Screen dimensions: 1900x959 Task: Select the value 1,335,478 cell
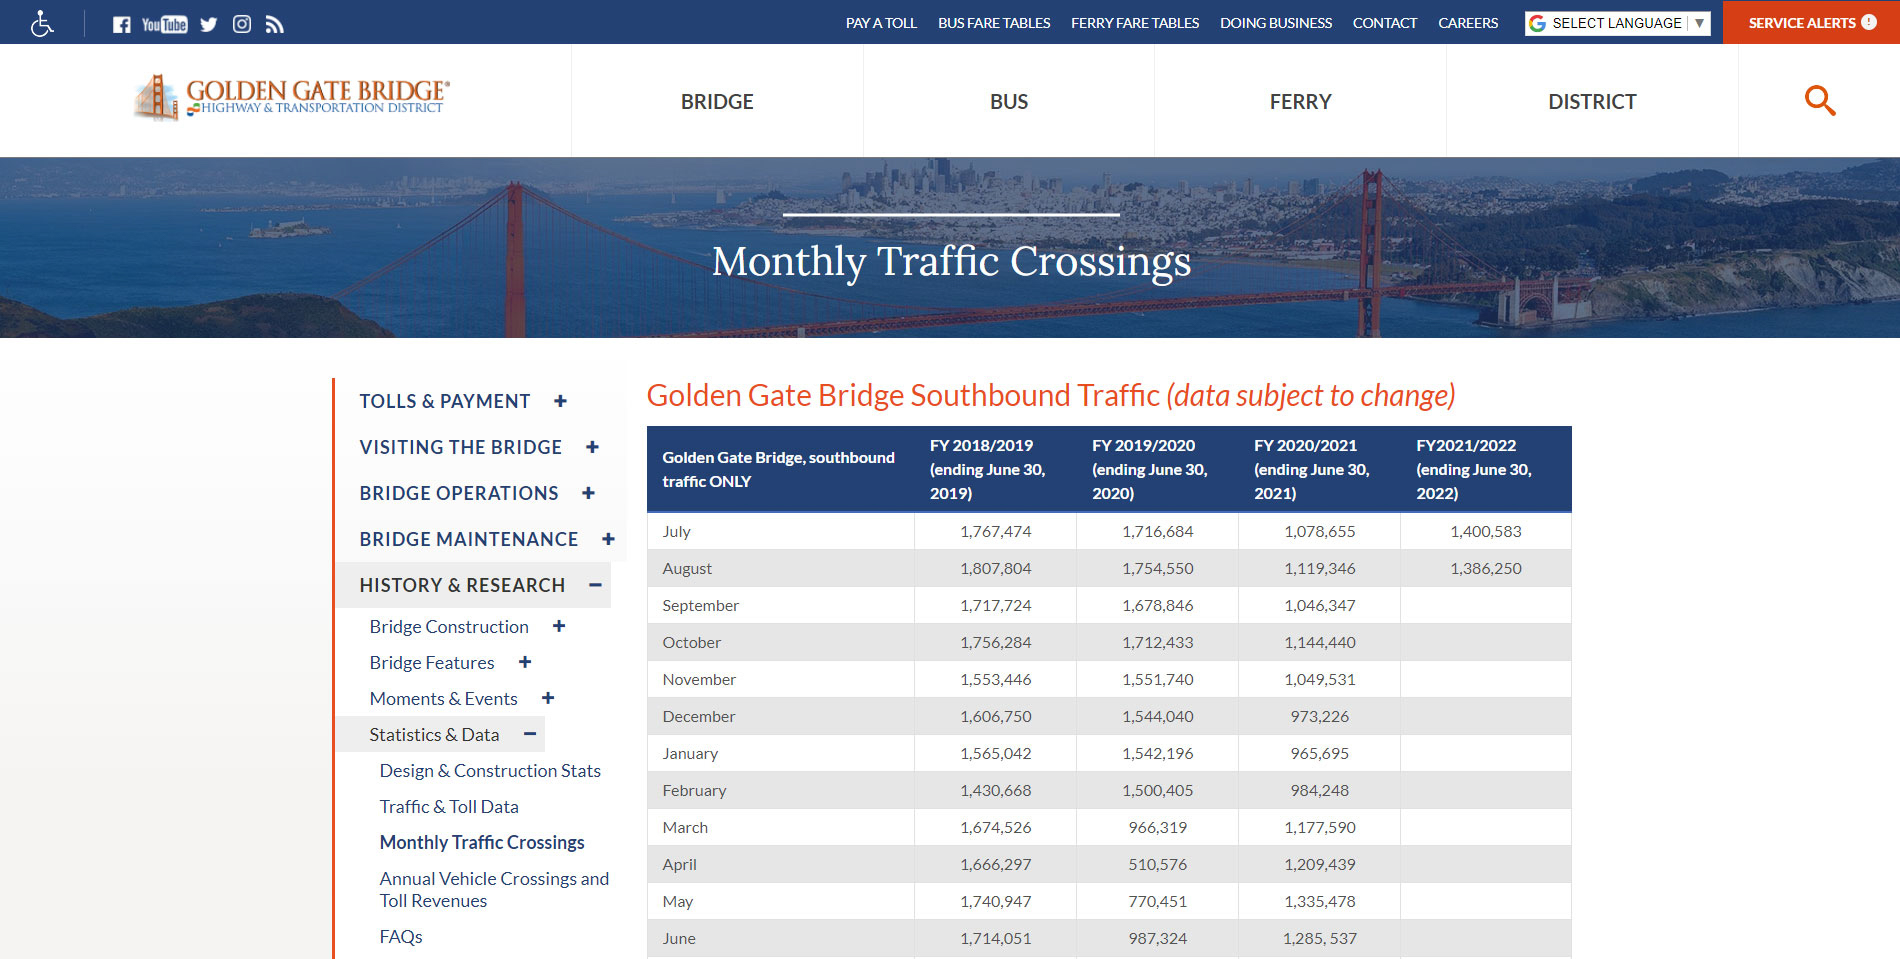click(x=1319, y=901)
